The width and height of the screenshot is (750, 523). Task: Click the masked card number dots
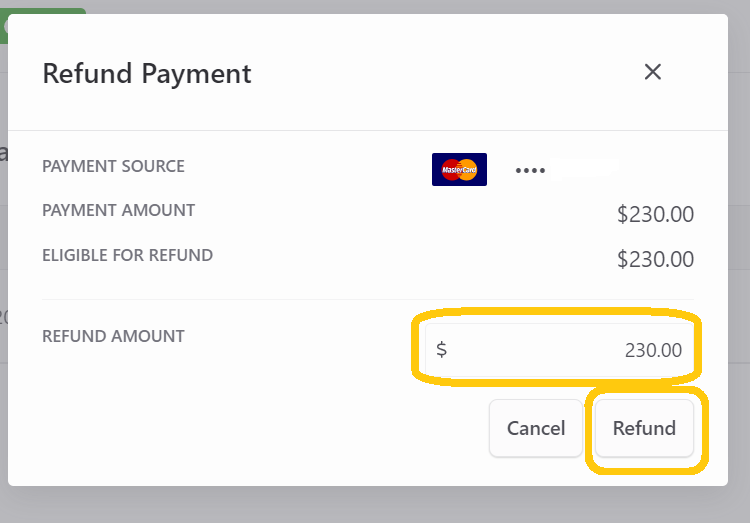coord(530,170)
